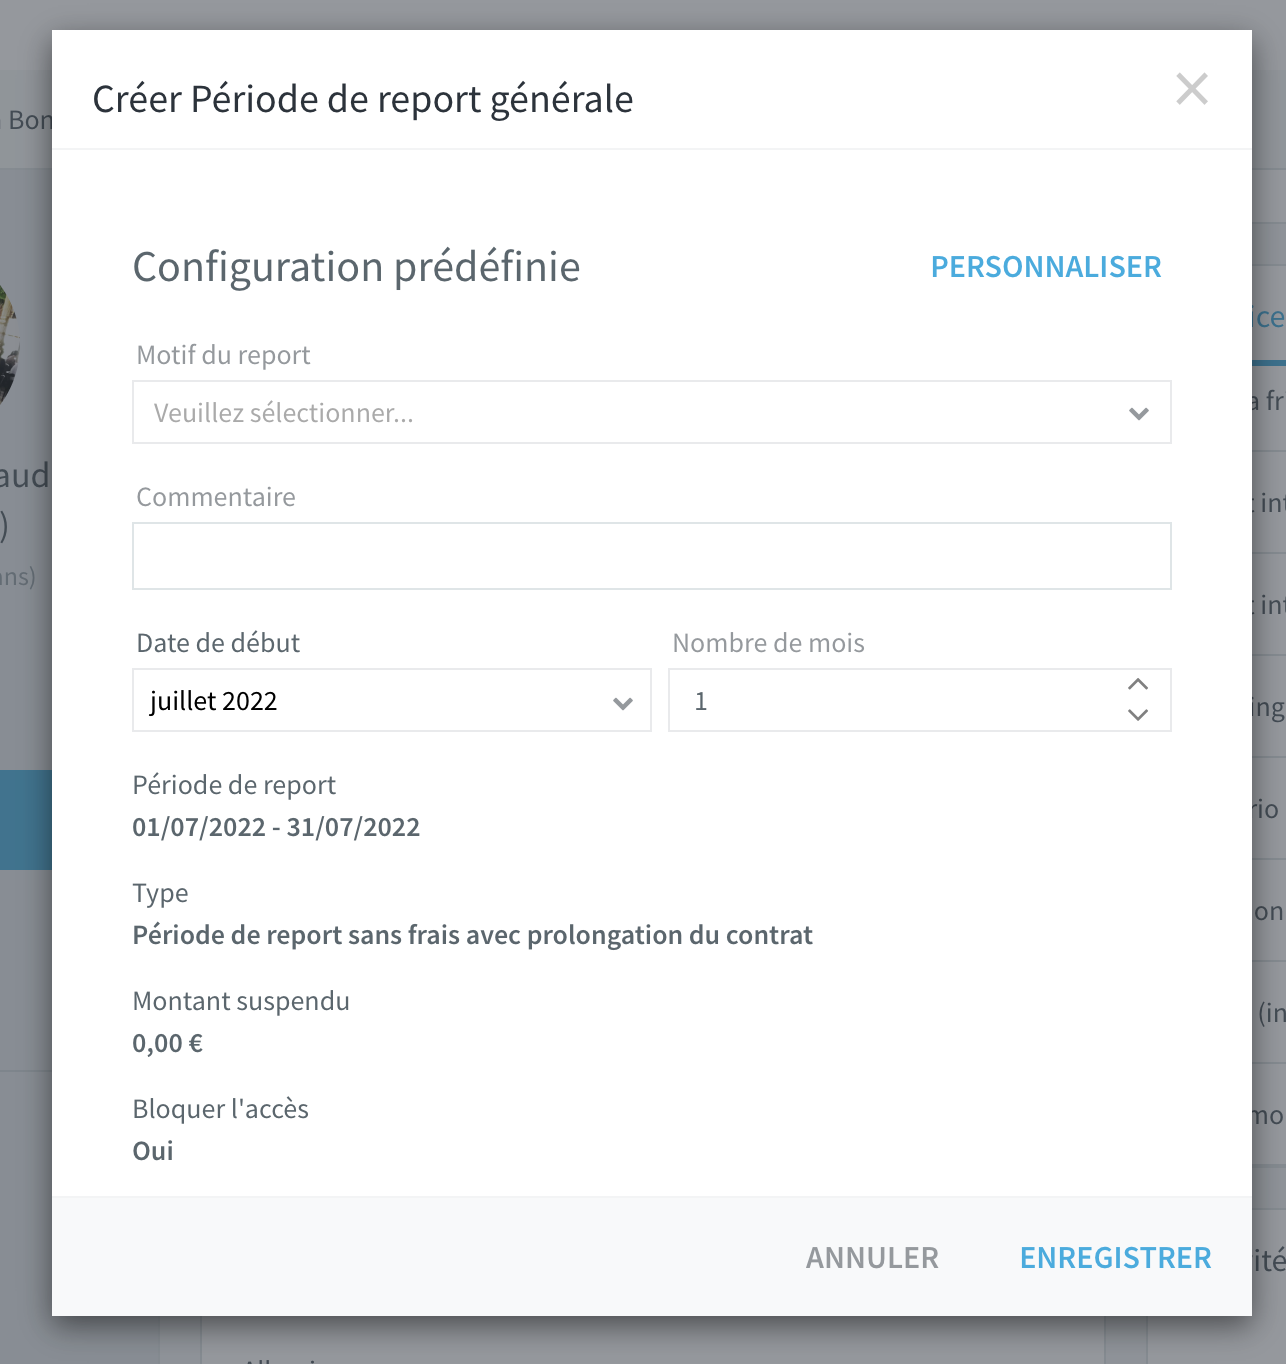The width and height of the screenshot is (1286, 1364).
Task: Click the ENREGISTRER button
Action: (x=1116, y=1258)
